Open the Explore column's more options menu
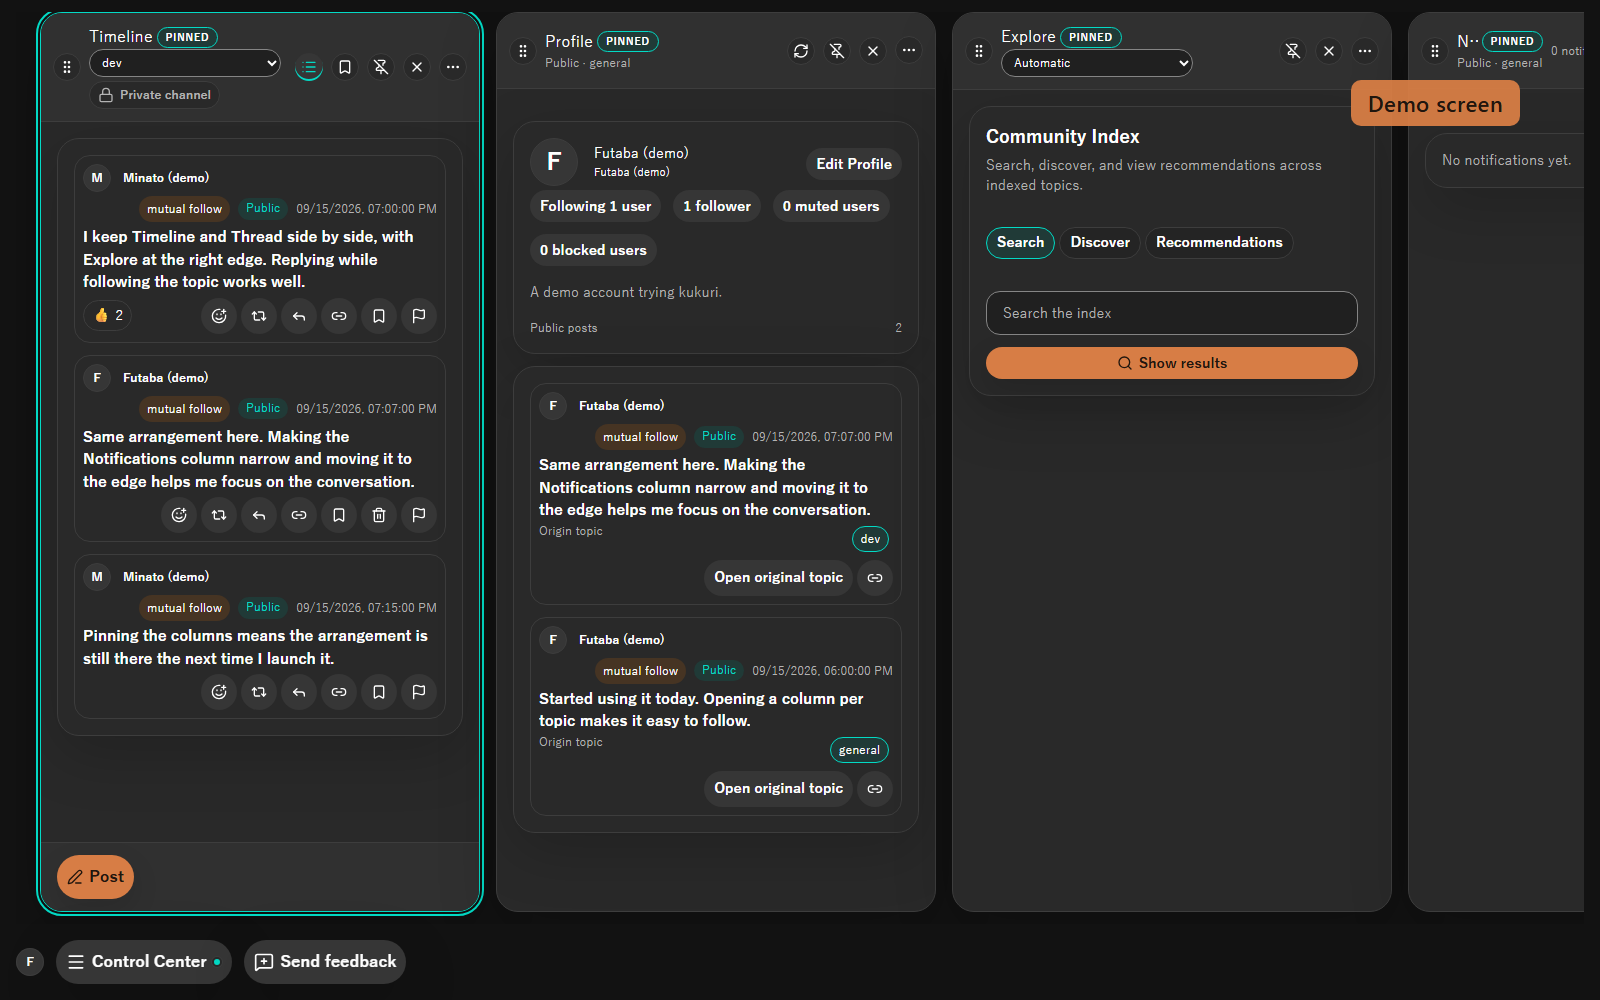 [x=1365, y=51]
